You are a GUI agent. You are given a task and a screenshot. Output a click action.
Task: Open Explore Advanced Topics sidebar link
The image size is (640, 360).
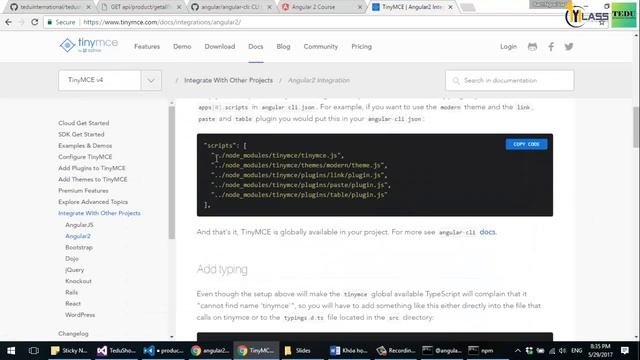[x=93, y=202]
